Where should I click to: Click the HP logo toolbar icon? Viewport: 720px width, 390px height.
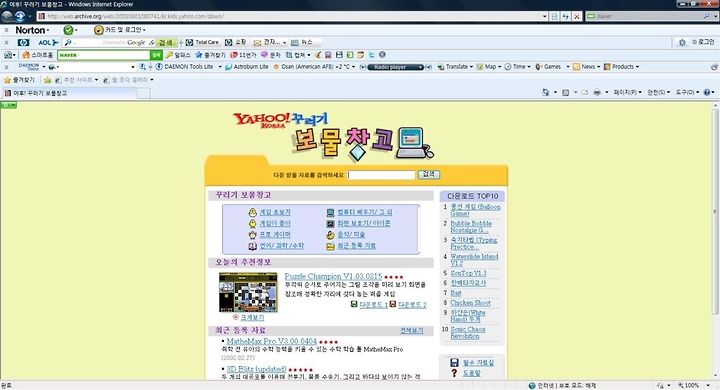click(x=23, y=42)
